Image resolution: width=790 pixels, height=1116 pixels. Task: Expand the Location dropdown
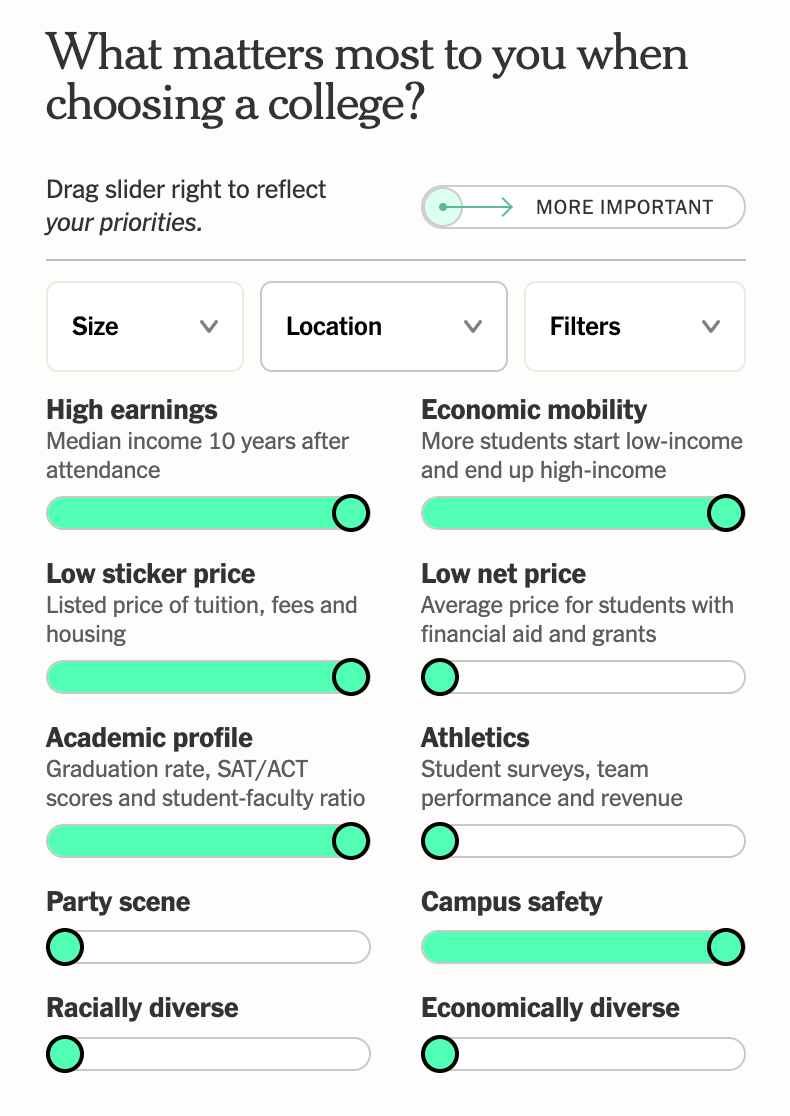[384, 327]
